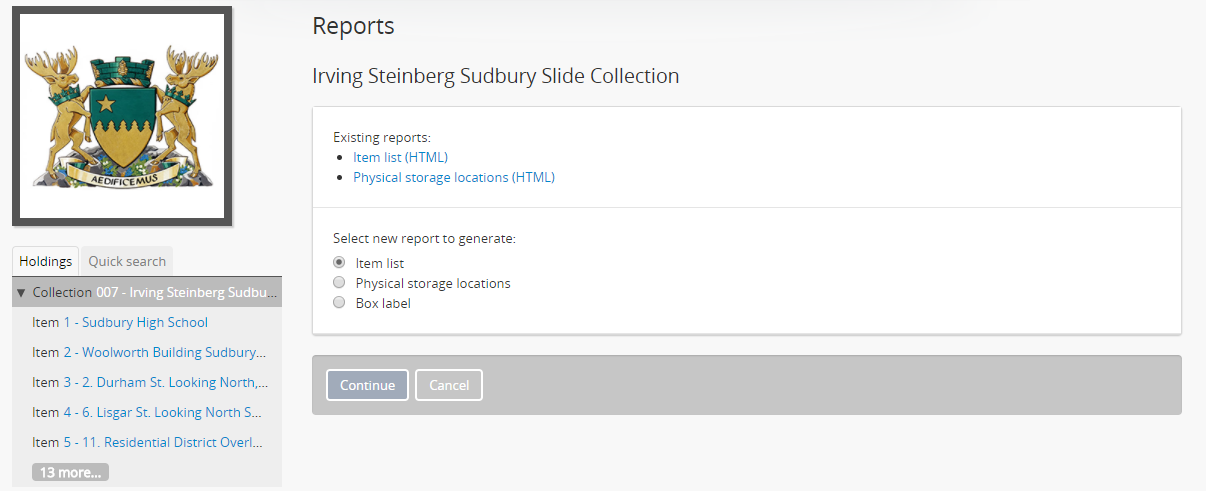Image resolution: width=1206 pixels, height=491 pixels.
Task: Click the Physical storage locations option label
Action: pos(433,283)
